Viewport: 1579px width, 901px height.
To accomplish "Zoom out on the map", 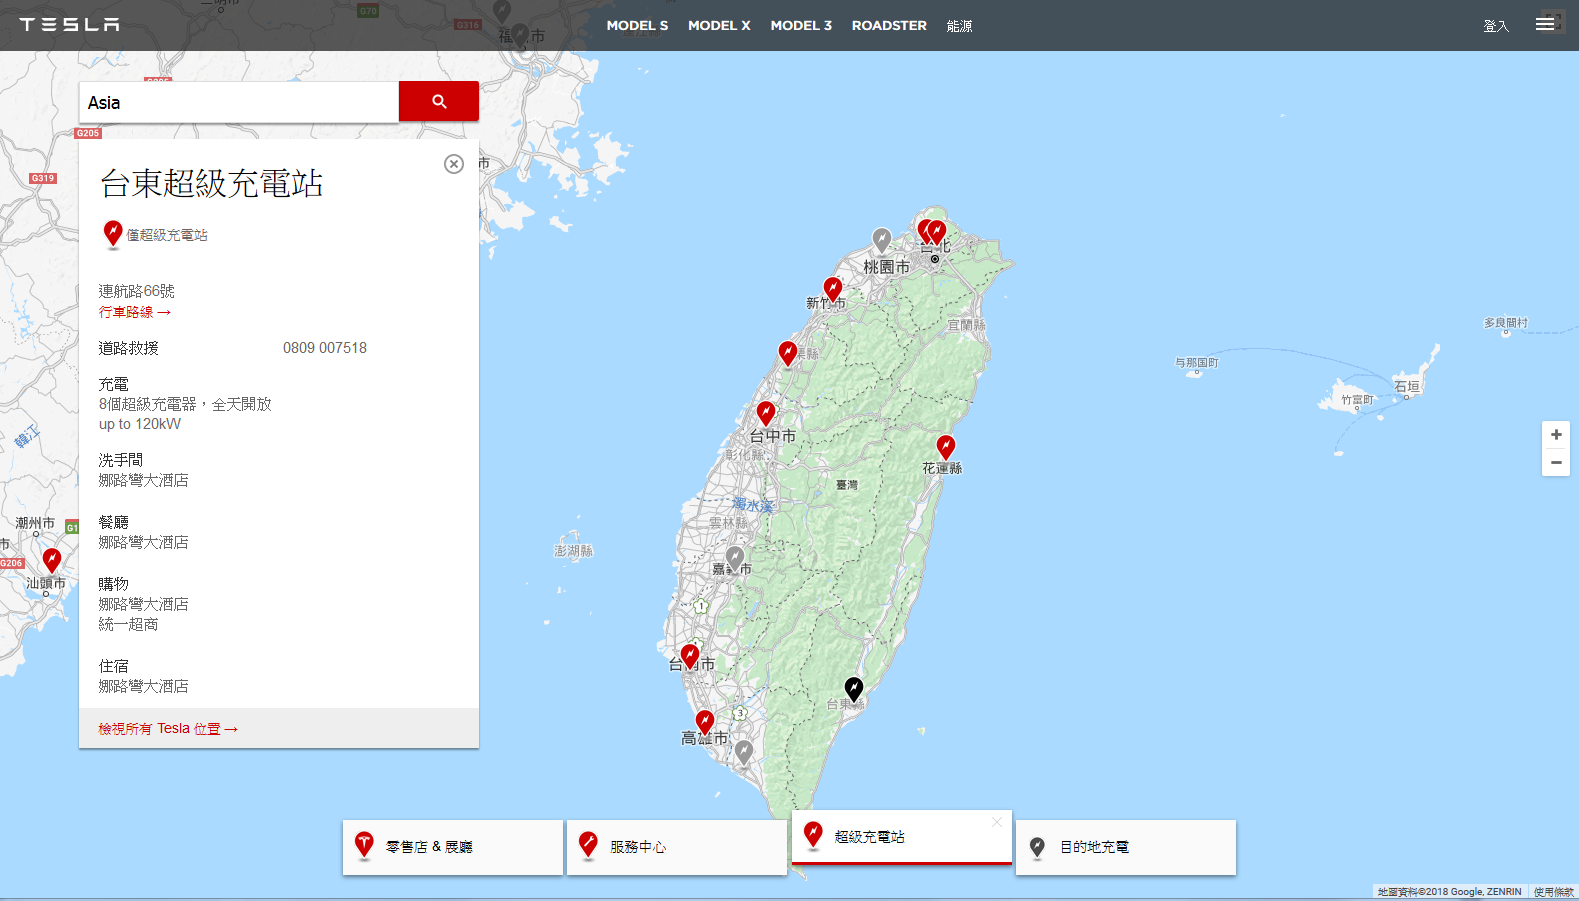I will pos(1556,462).
